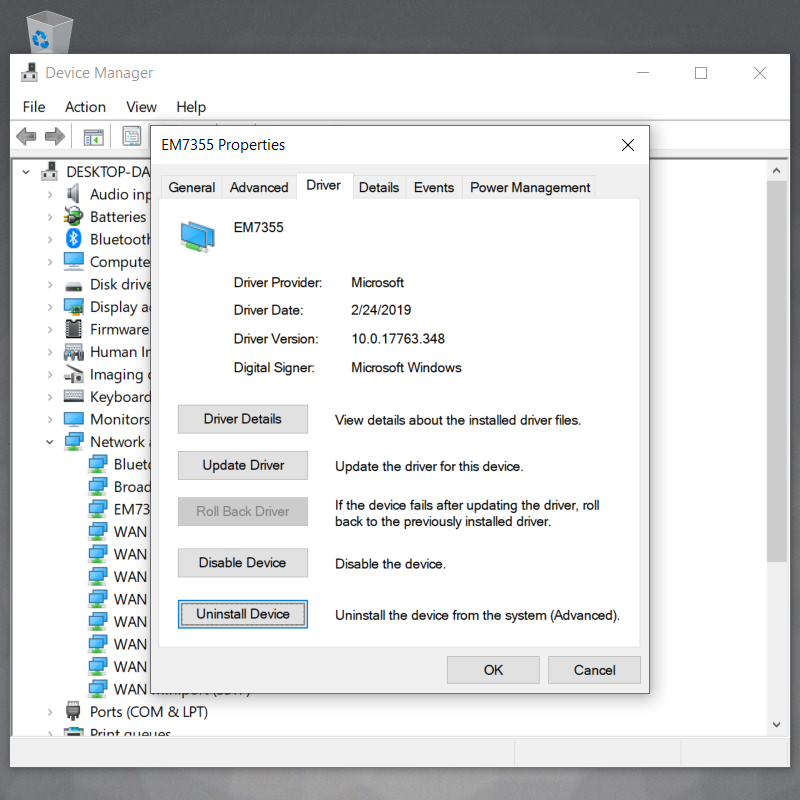Select the Driver tab

tap(323, 185)
